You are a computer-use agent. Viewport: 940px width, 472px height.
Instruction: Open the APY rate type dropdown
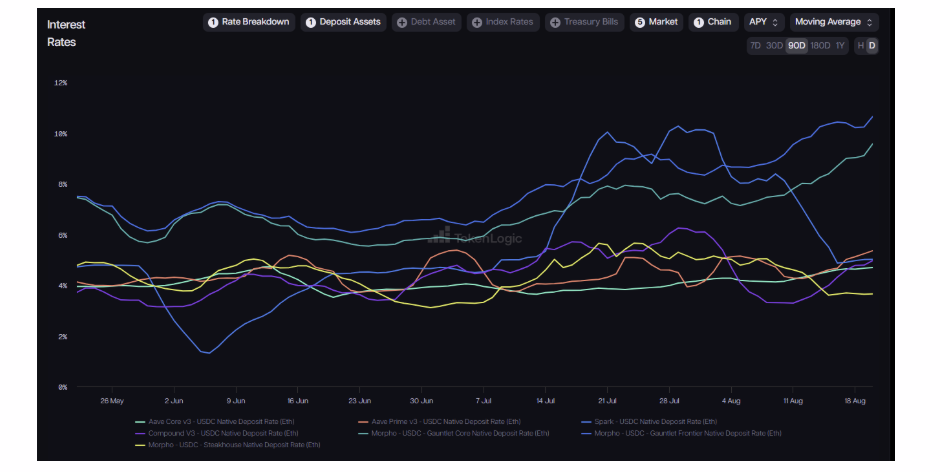pos(764,22)
